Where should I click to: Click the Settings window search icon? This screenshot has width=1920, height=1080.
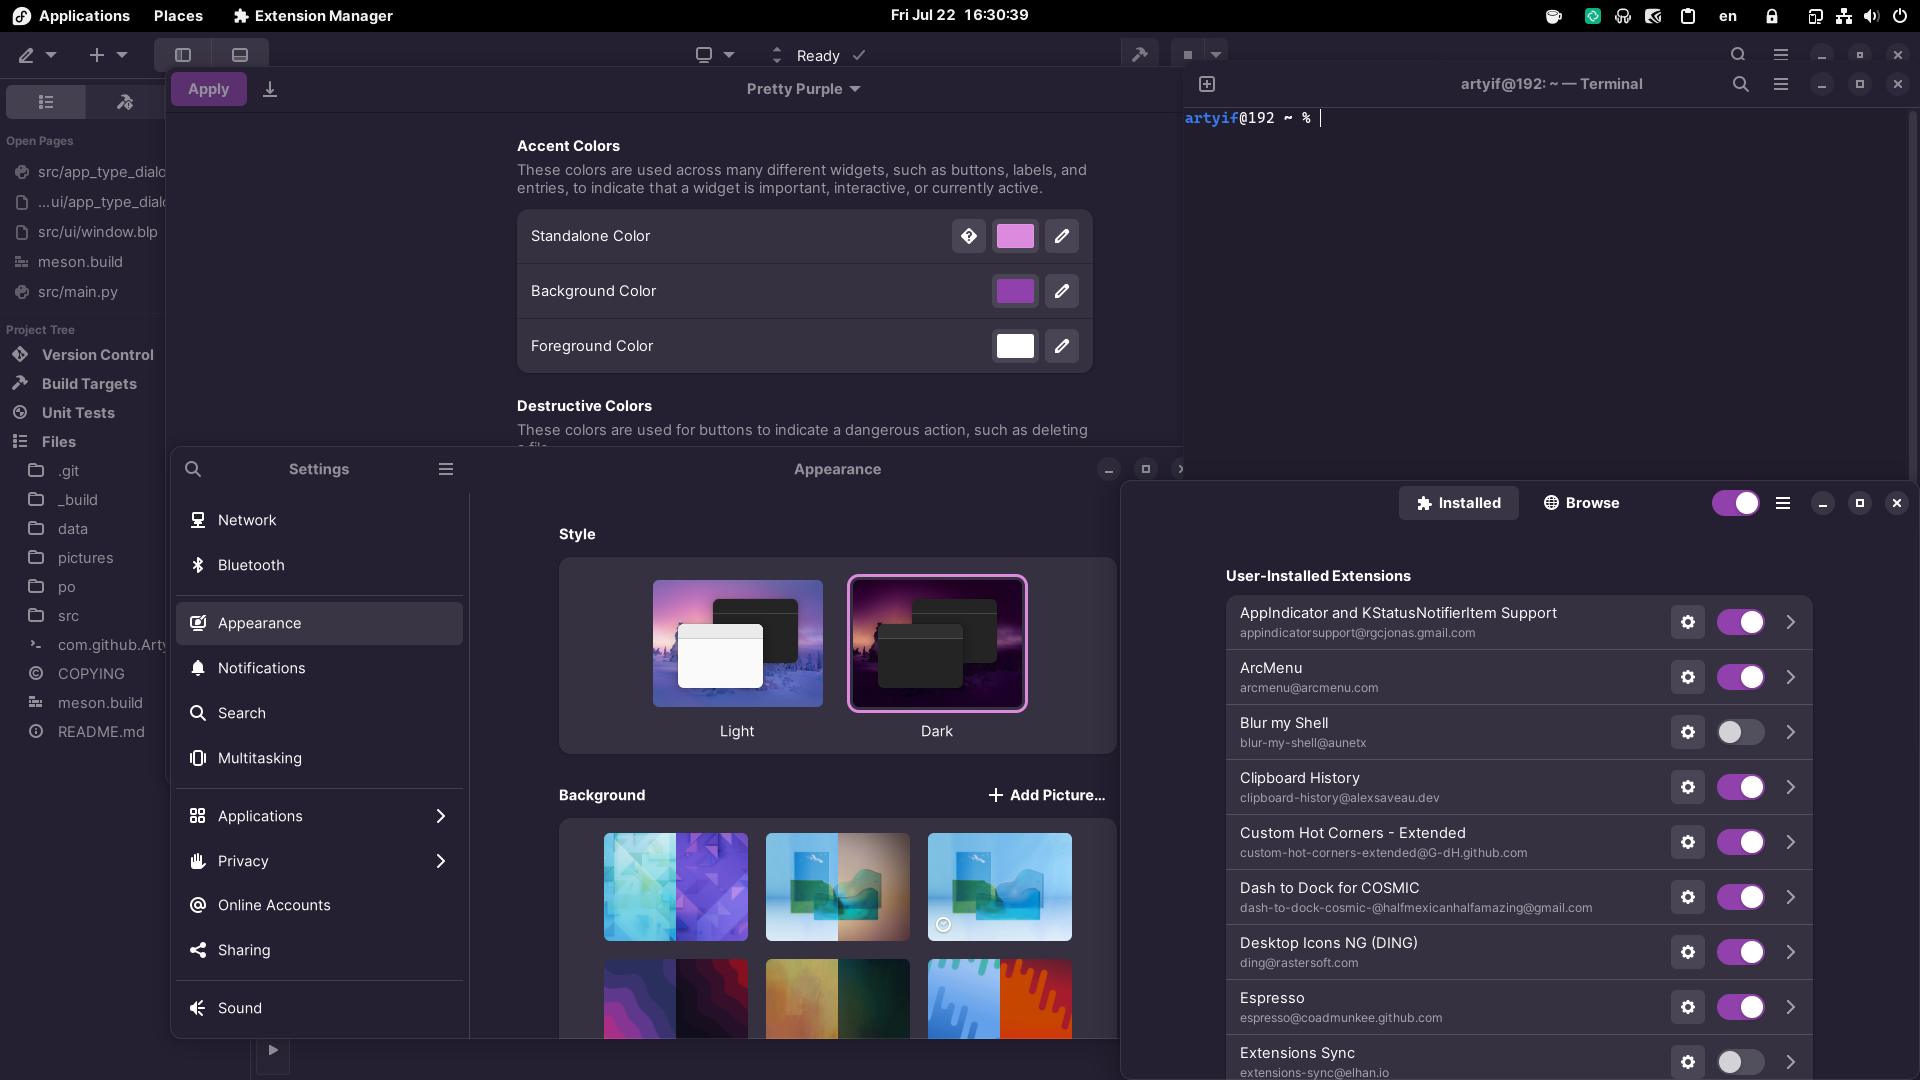coord(194,469)
